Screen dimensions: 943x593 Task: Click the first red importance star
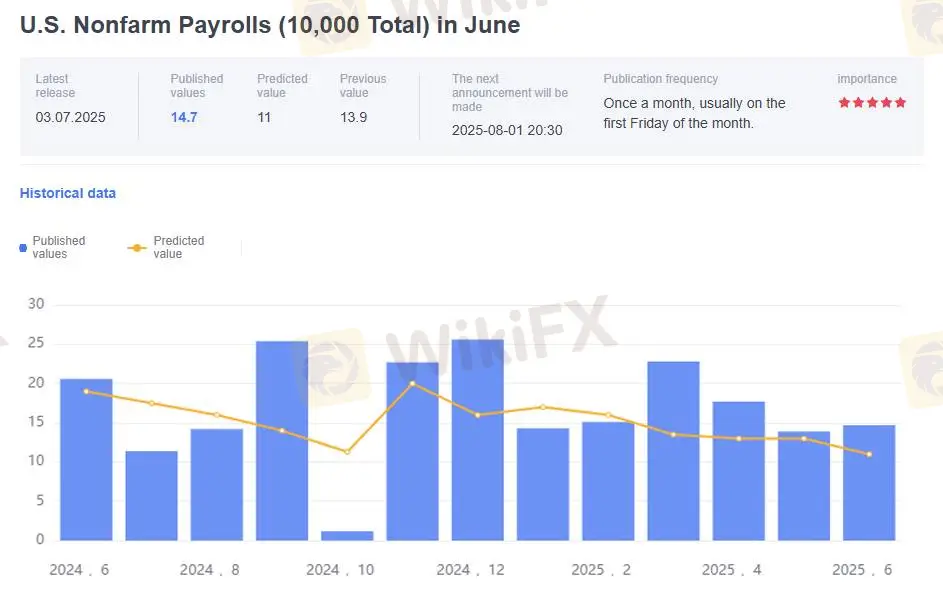click(x=844, y=103)
